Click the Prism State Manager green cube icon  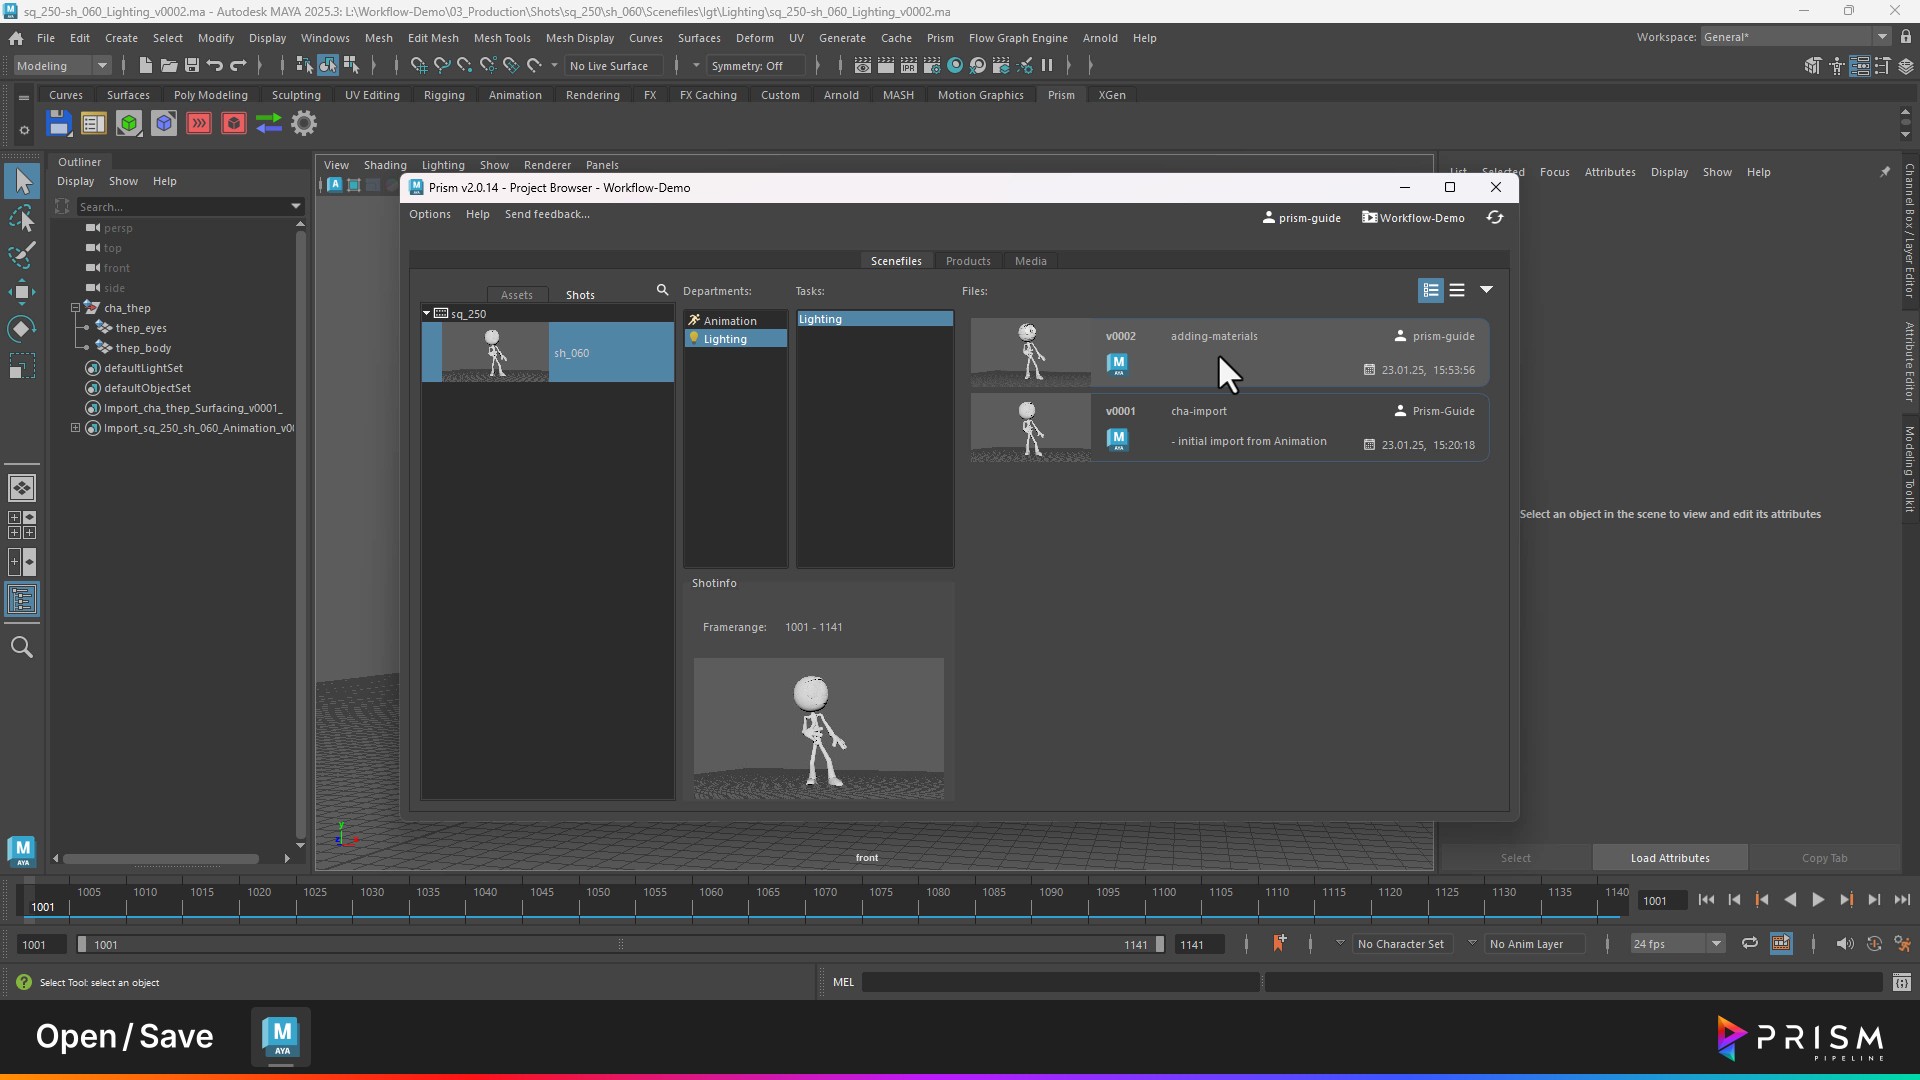click(129, 123)
